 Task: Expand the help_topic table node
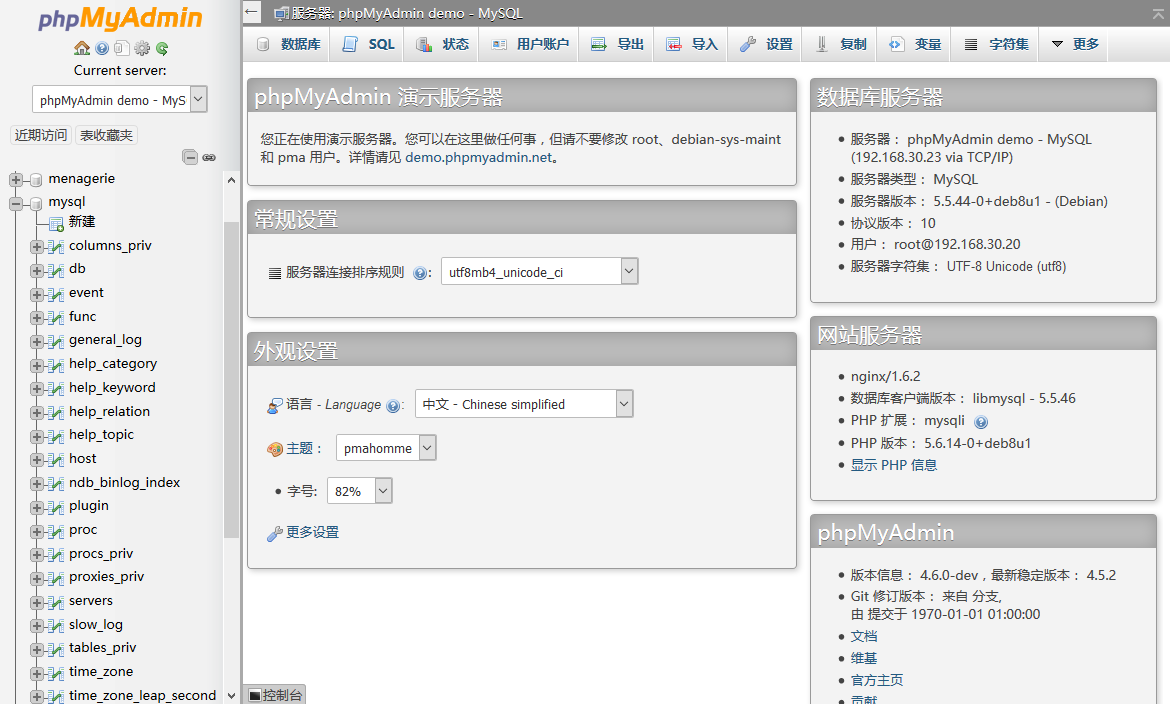(x=37, y=436)
